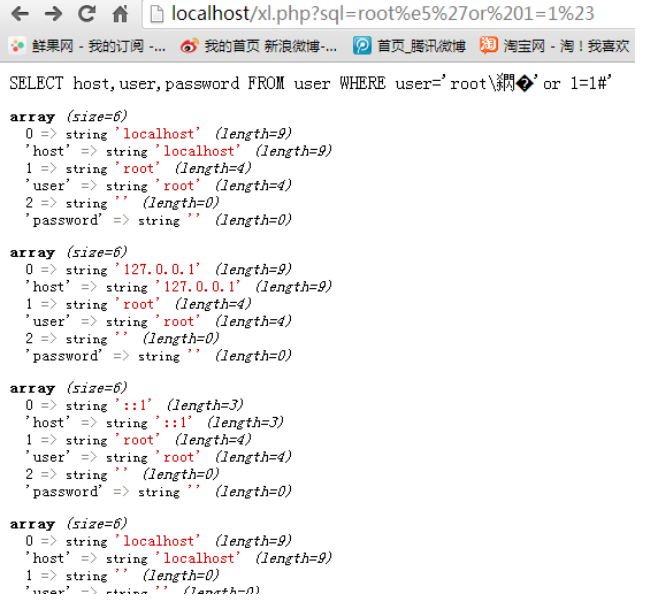Open the 淘宝网 - 淘！我喜欢 bookmark
The image size is (648, 609).
[554, 46]
